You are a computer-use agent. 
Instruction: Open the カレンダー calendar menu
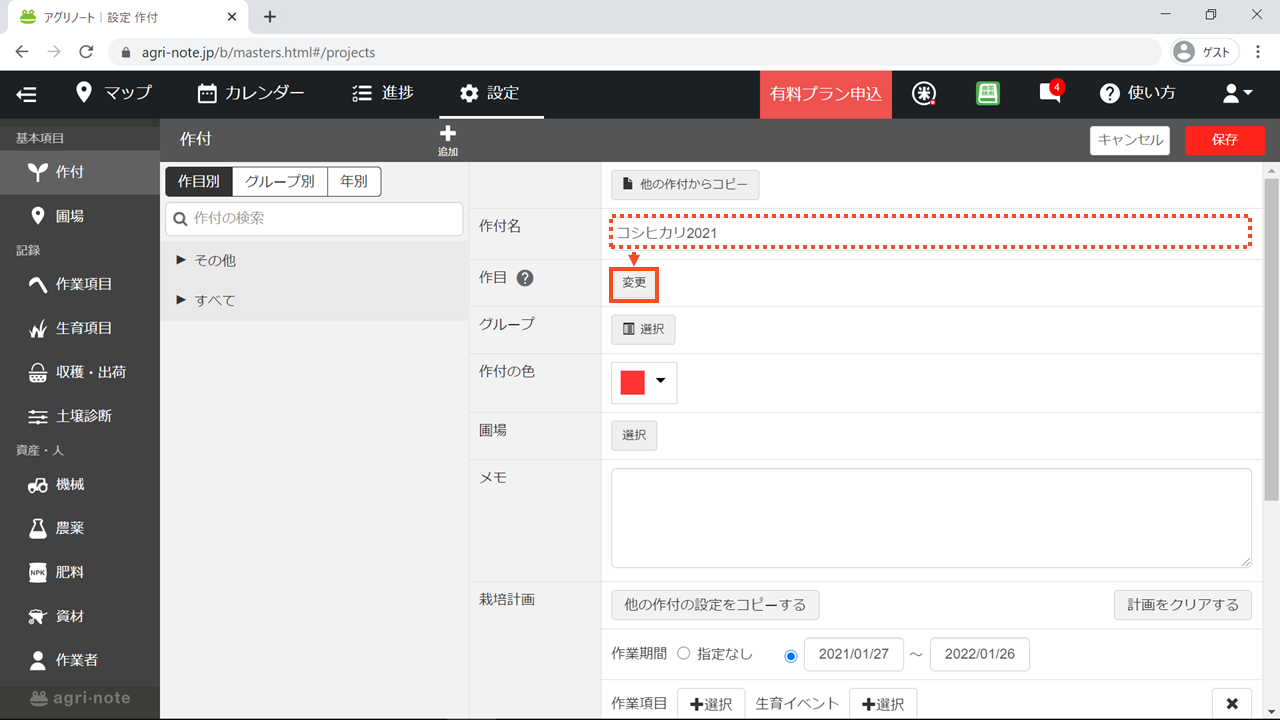251,93
